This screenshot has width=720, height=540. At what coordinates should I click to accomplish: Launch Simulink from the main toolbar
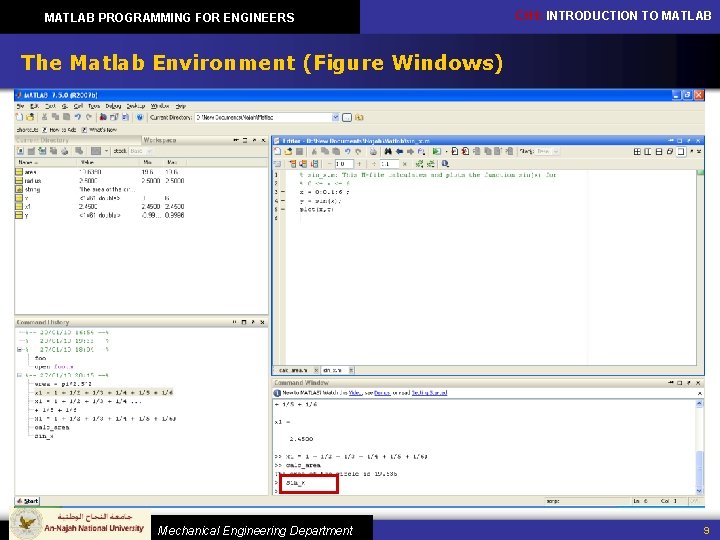click(x=103, y=118)
